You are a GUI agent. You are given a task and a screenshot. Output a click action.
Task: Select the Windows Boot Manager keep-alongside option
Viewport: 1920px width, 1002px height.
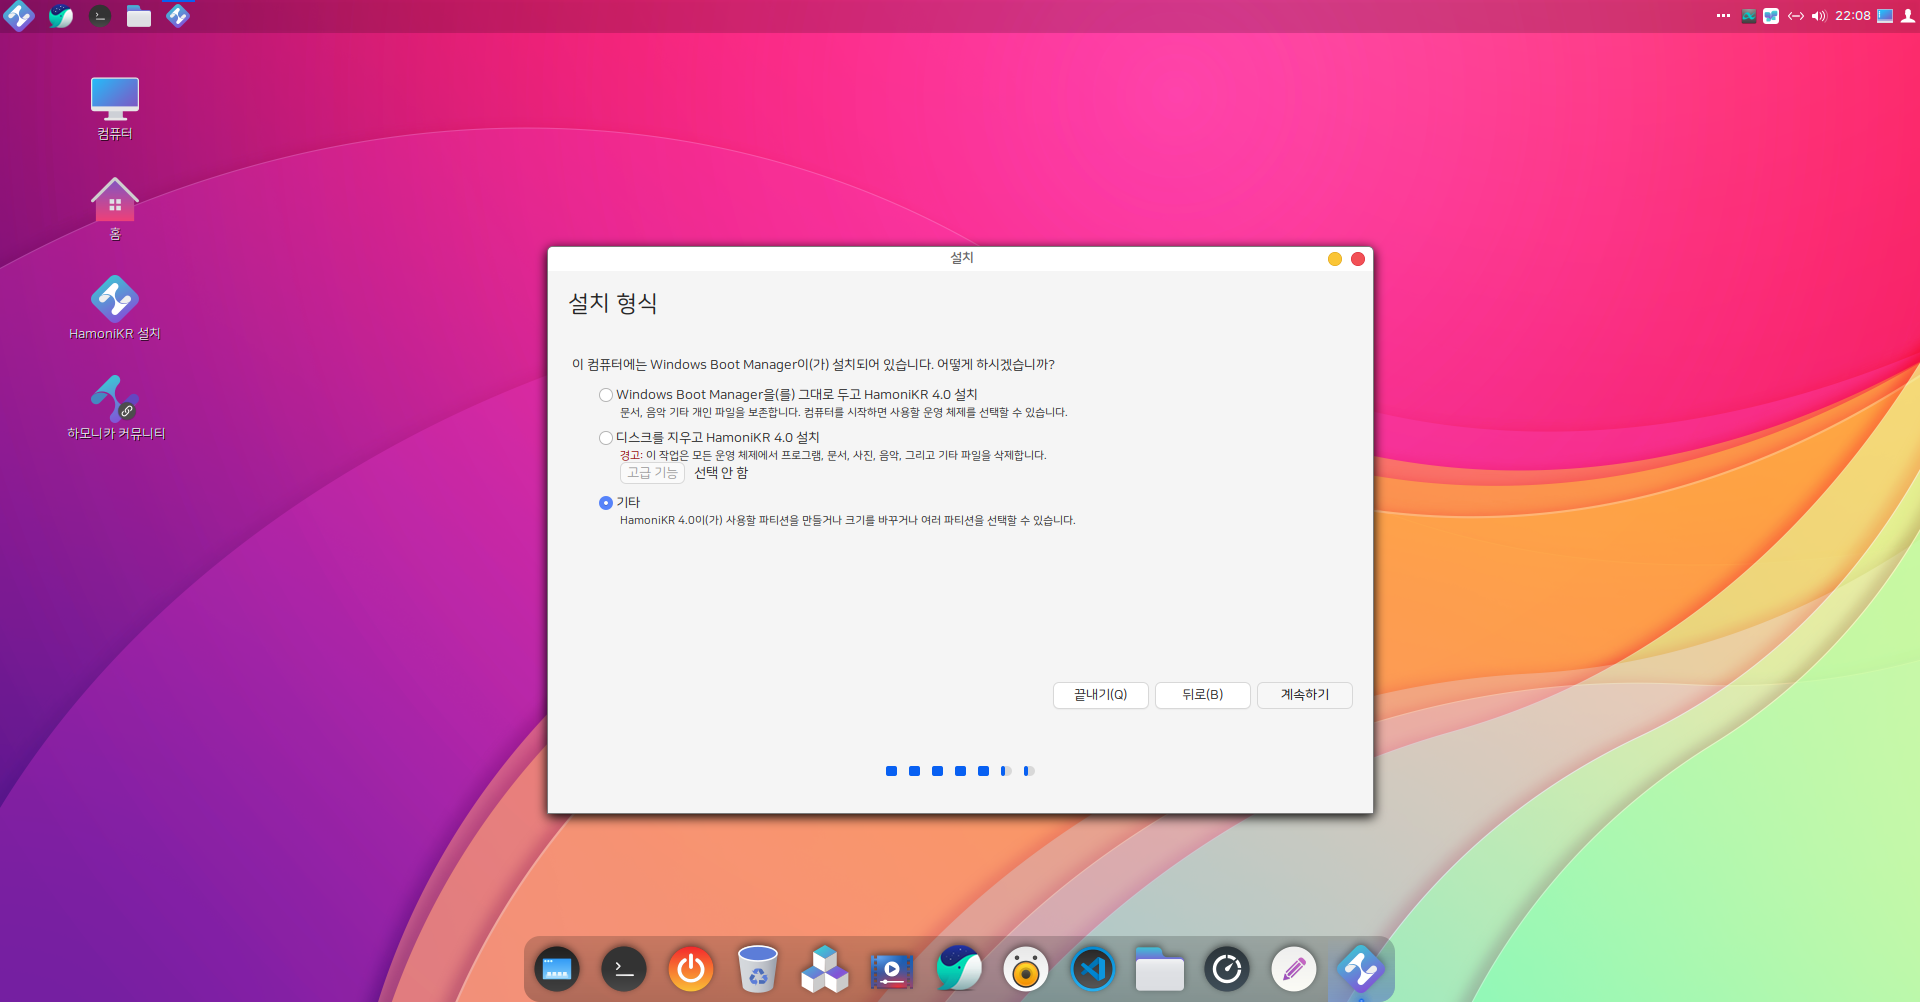click(606, 395)
